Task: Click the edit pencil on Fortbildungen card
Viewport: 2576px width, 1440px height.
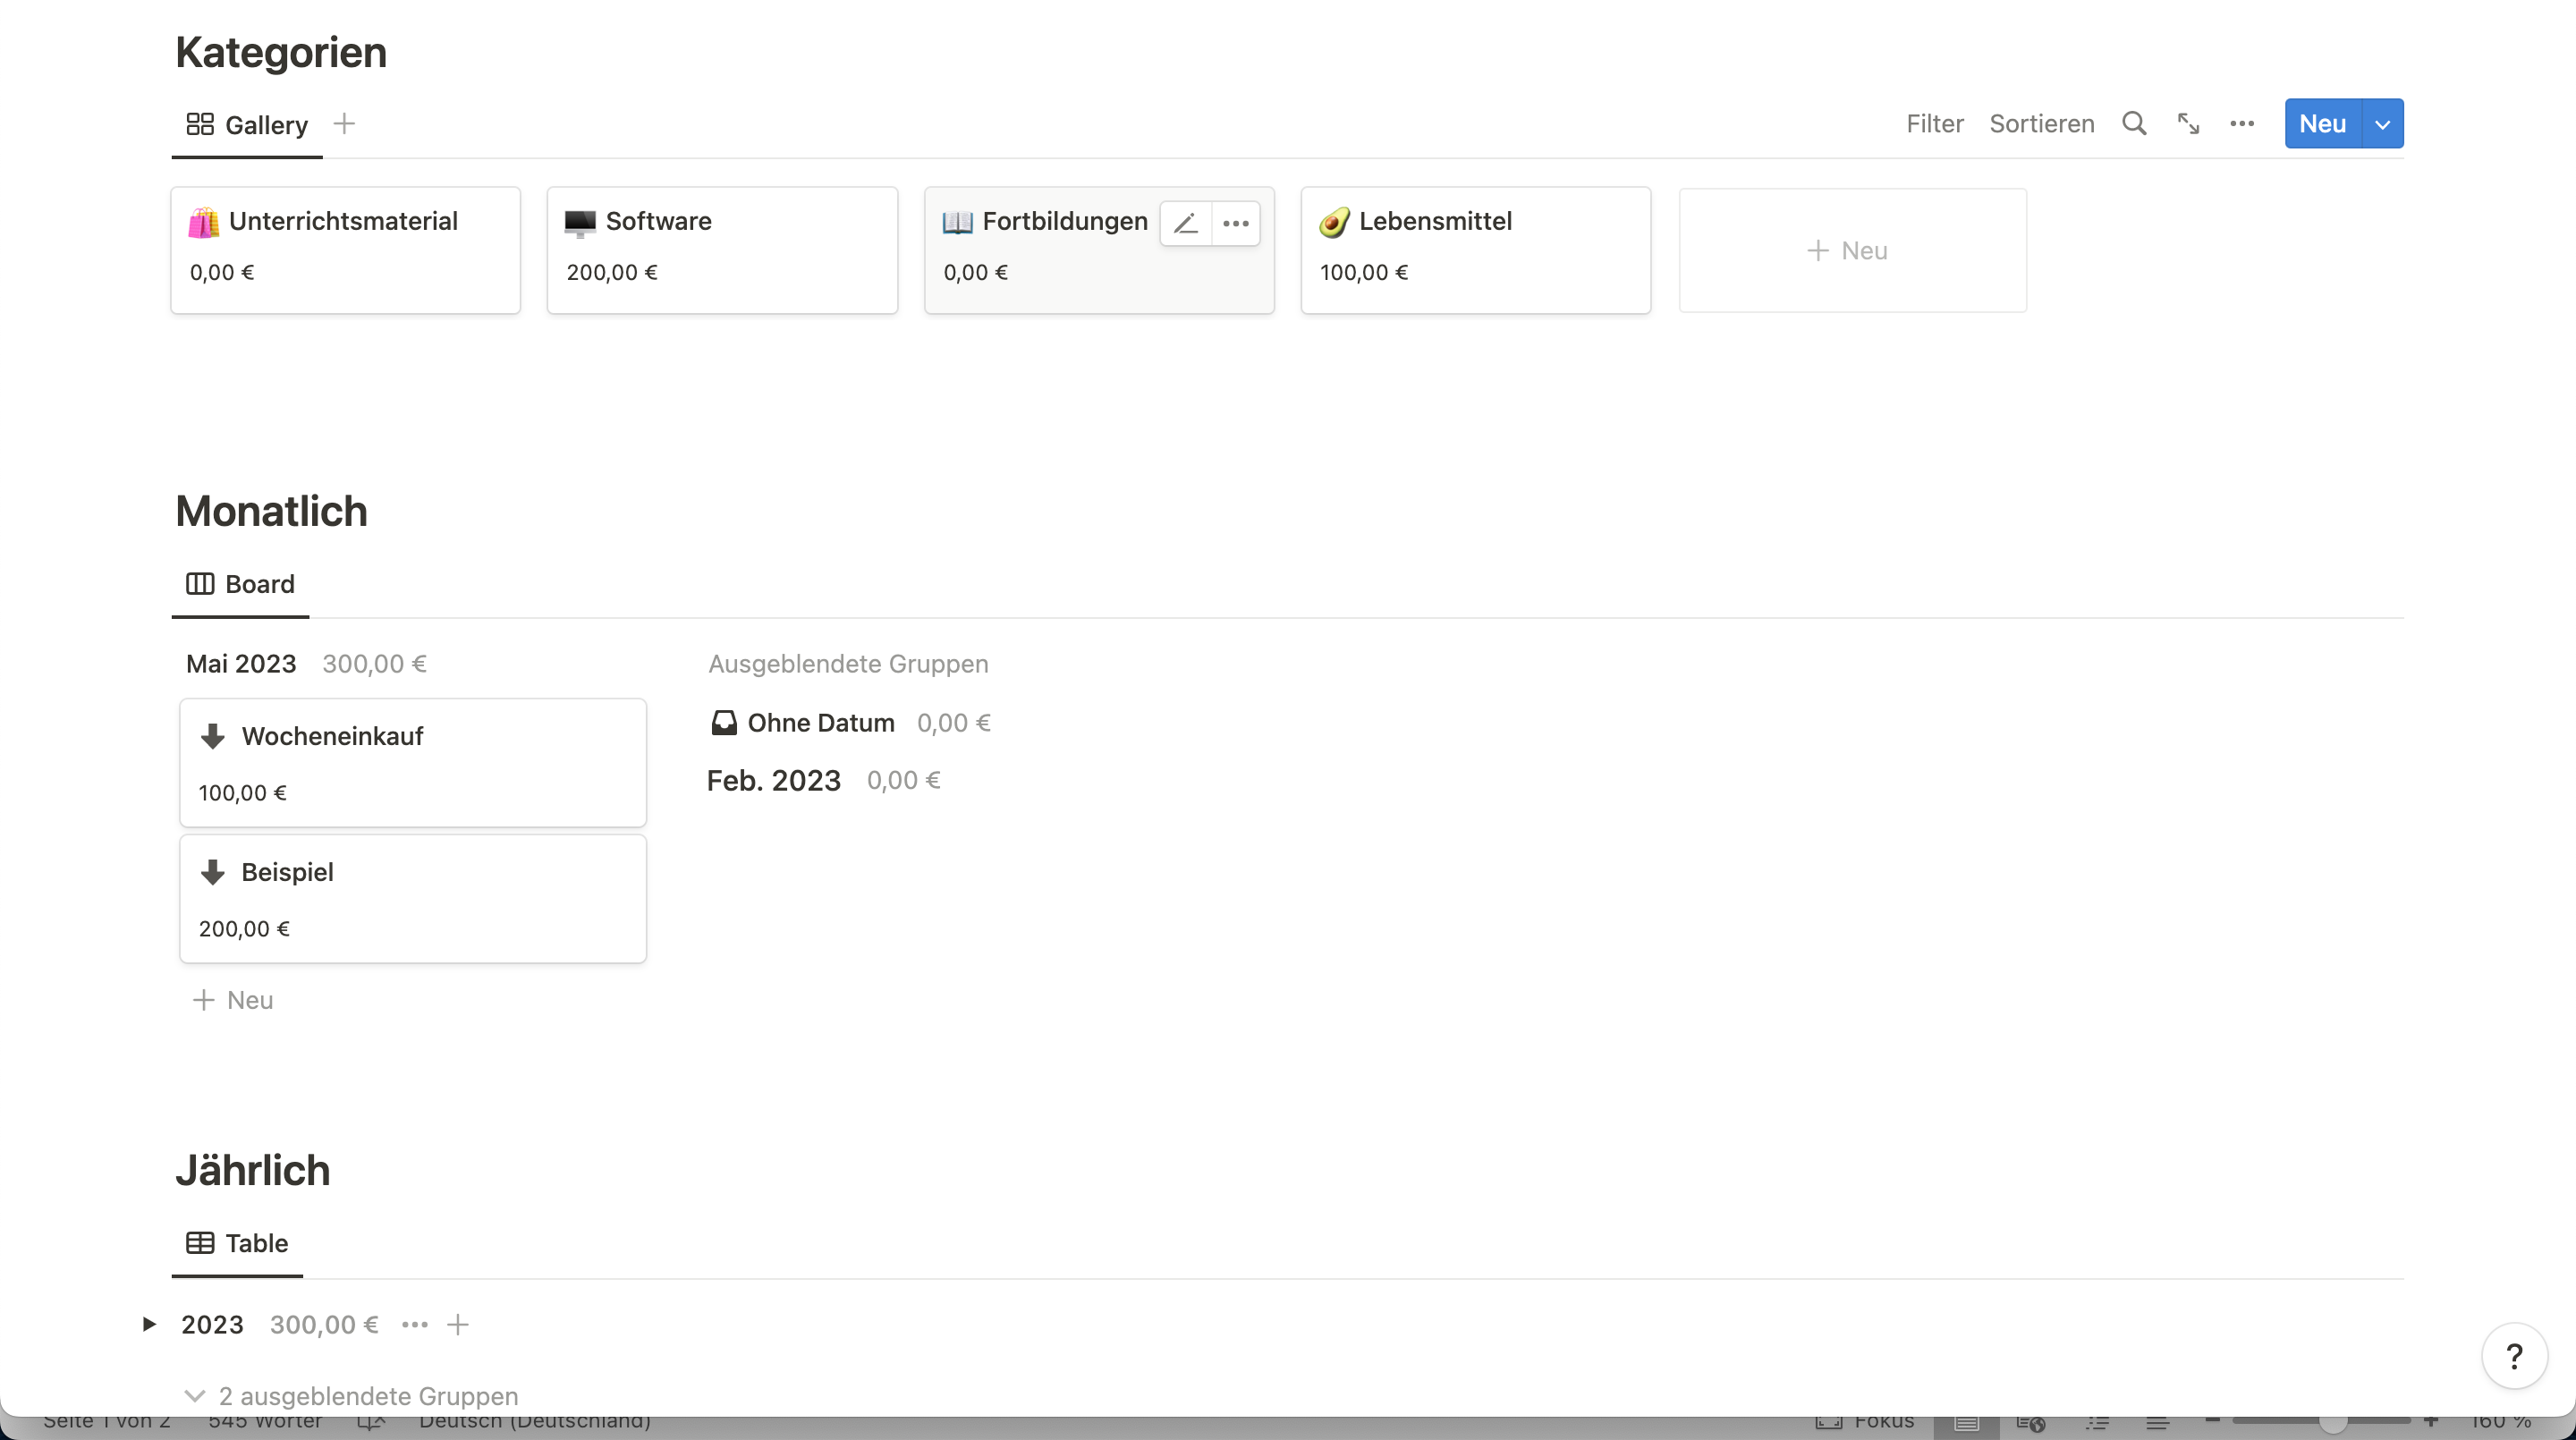Action: coord(1185,223)
